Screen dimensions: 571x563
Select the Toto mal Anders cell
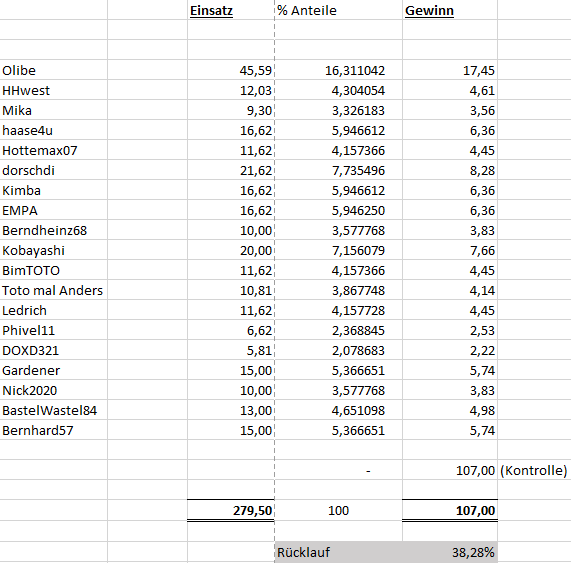tap(54, 290)
